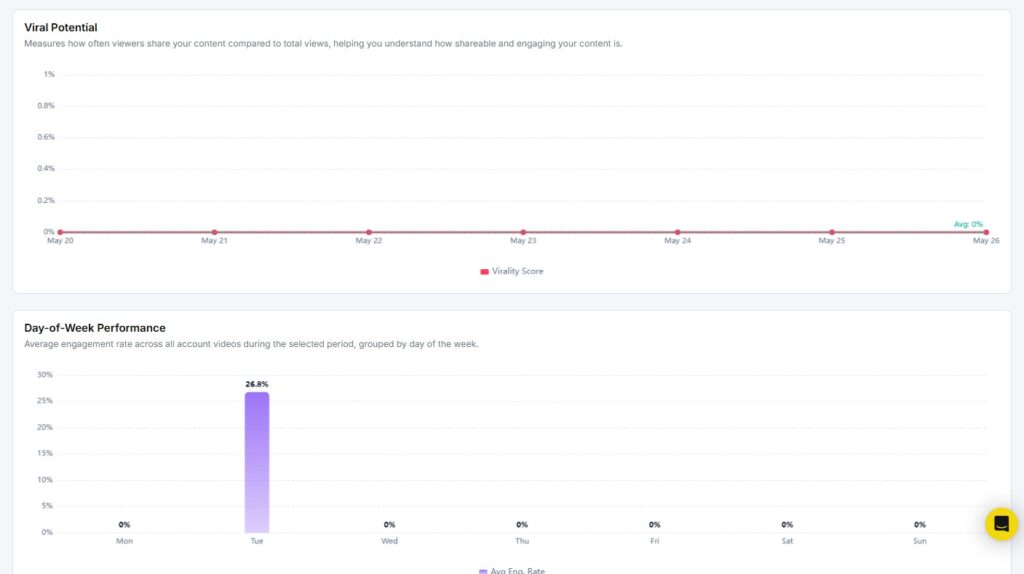Click the 0.2% y-axis label
This screenshot has height=574, width=1024.
pyautogui.click(x=46, y=200)
